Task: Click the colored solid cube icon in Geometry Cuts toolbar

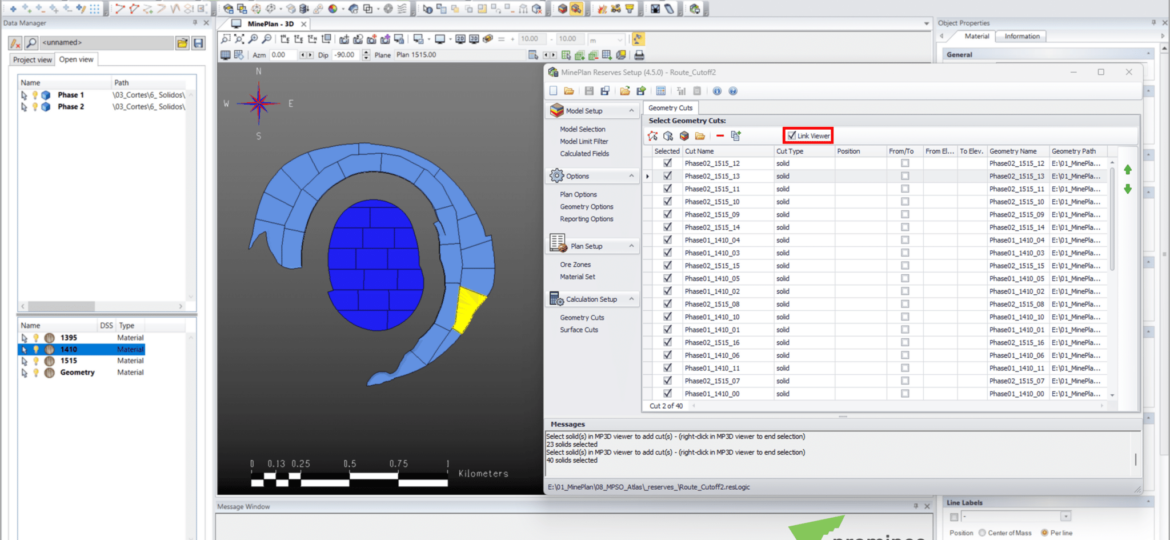Action: click(x=683, y=136)
